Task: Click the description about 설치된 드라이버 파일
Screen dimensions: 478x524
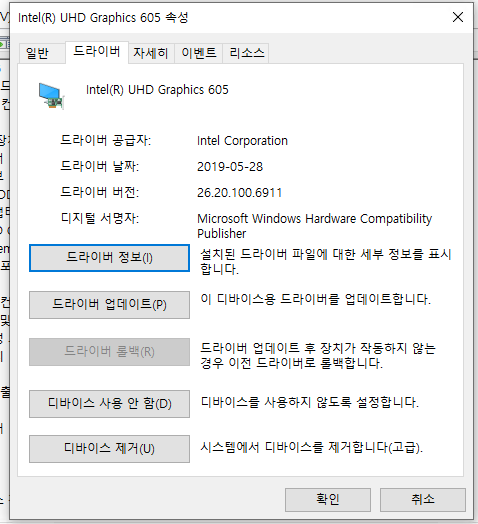Action: (x=326, y=261)
